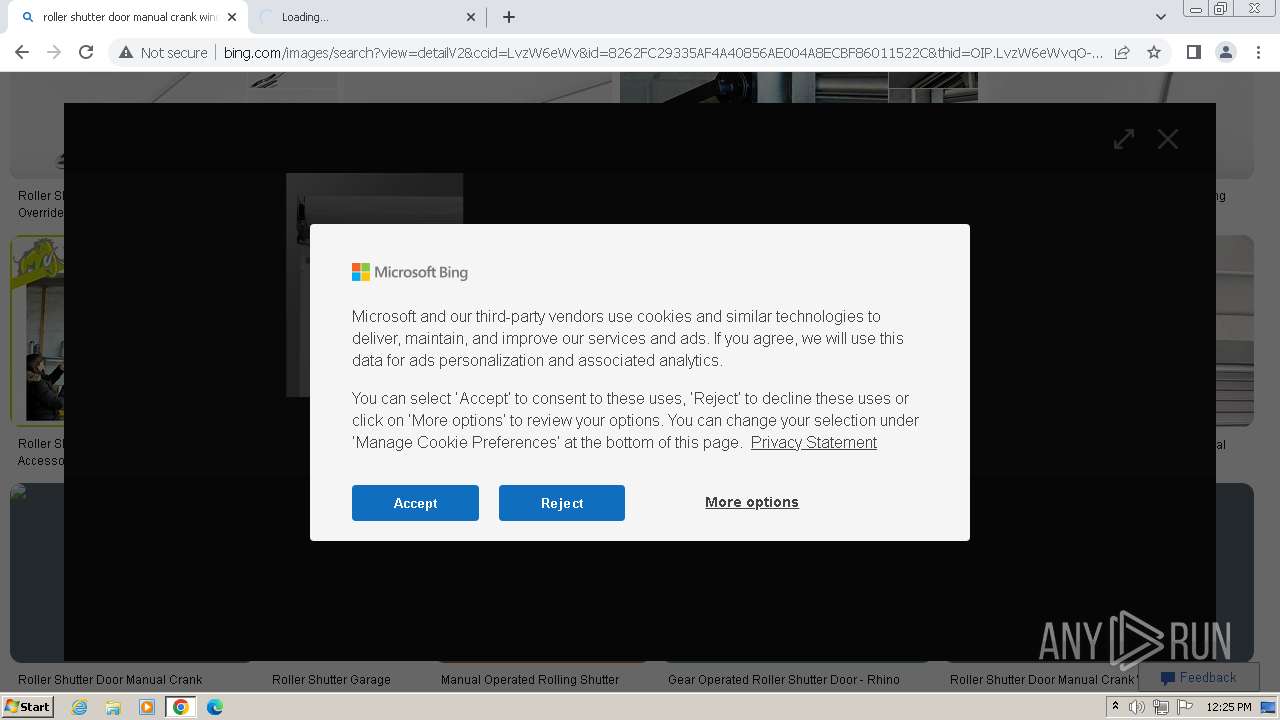Go forward to the next page
The width and height of the screenshot is (1280, 720).
54,52
